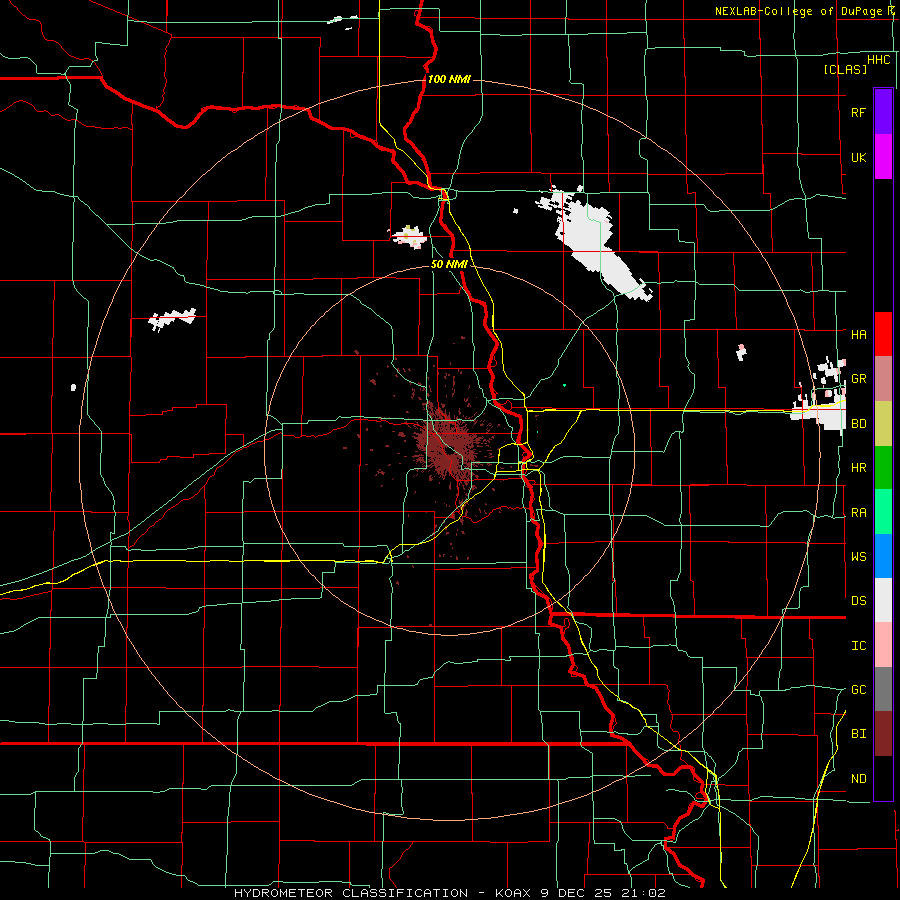Image resolution: width=900 pixels, height=900 pixels.
Task: Click the DS white legend swatch
Action: pyautogui.click(x=883, y=600)
